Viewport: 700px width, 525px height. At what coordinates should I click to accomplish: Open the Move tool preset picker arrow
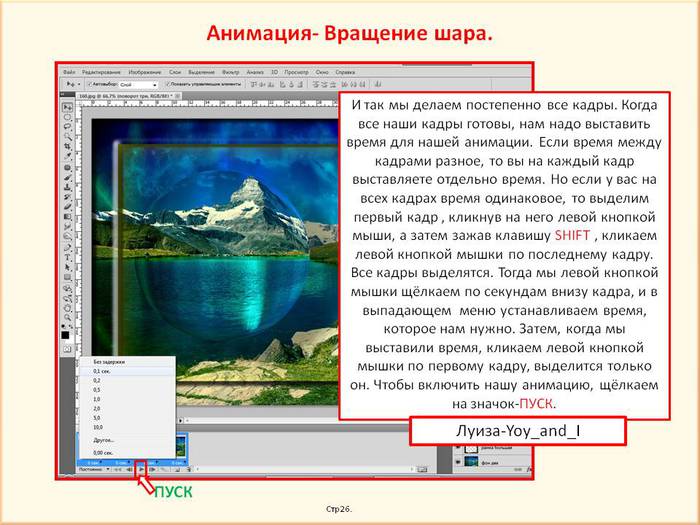pos(79,84)
